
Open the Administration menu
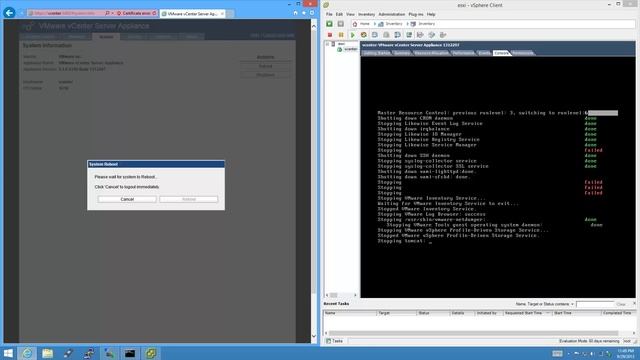click(392, 14)
